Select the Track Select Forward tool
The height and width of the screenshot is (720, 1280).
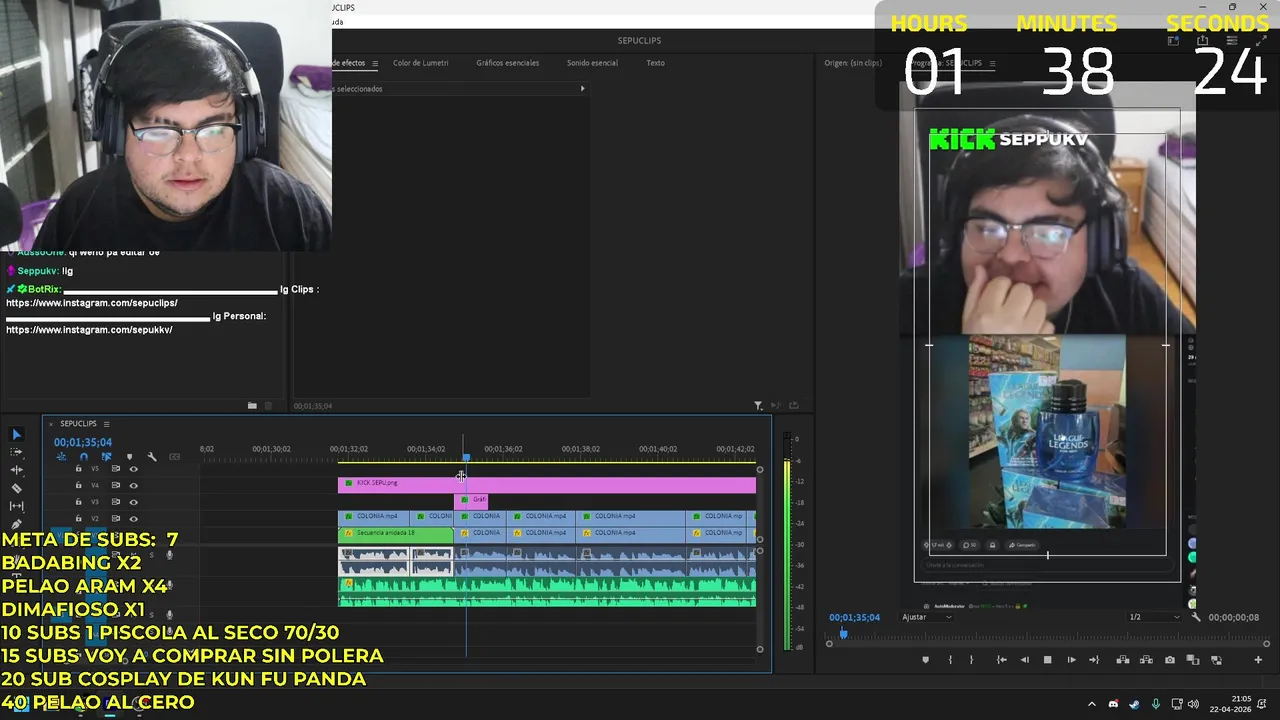pyautogui.click(x=16, y=452)
